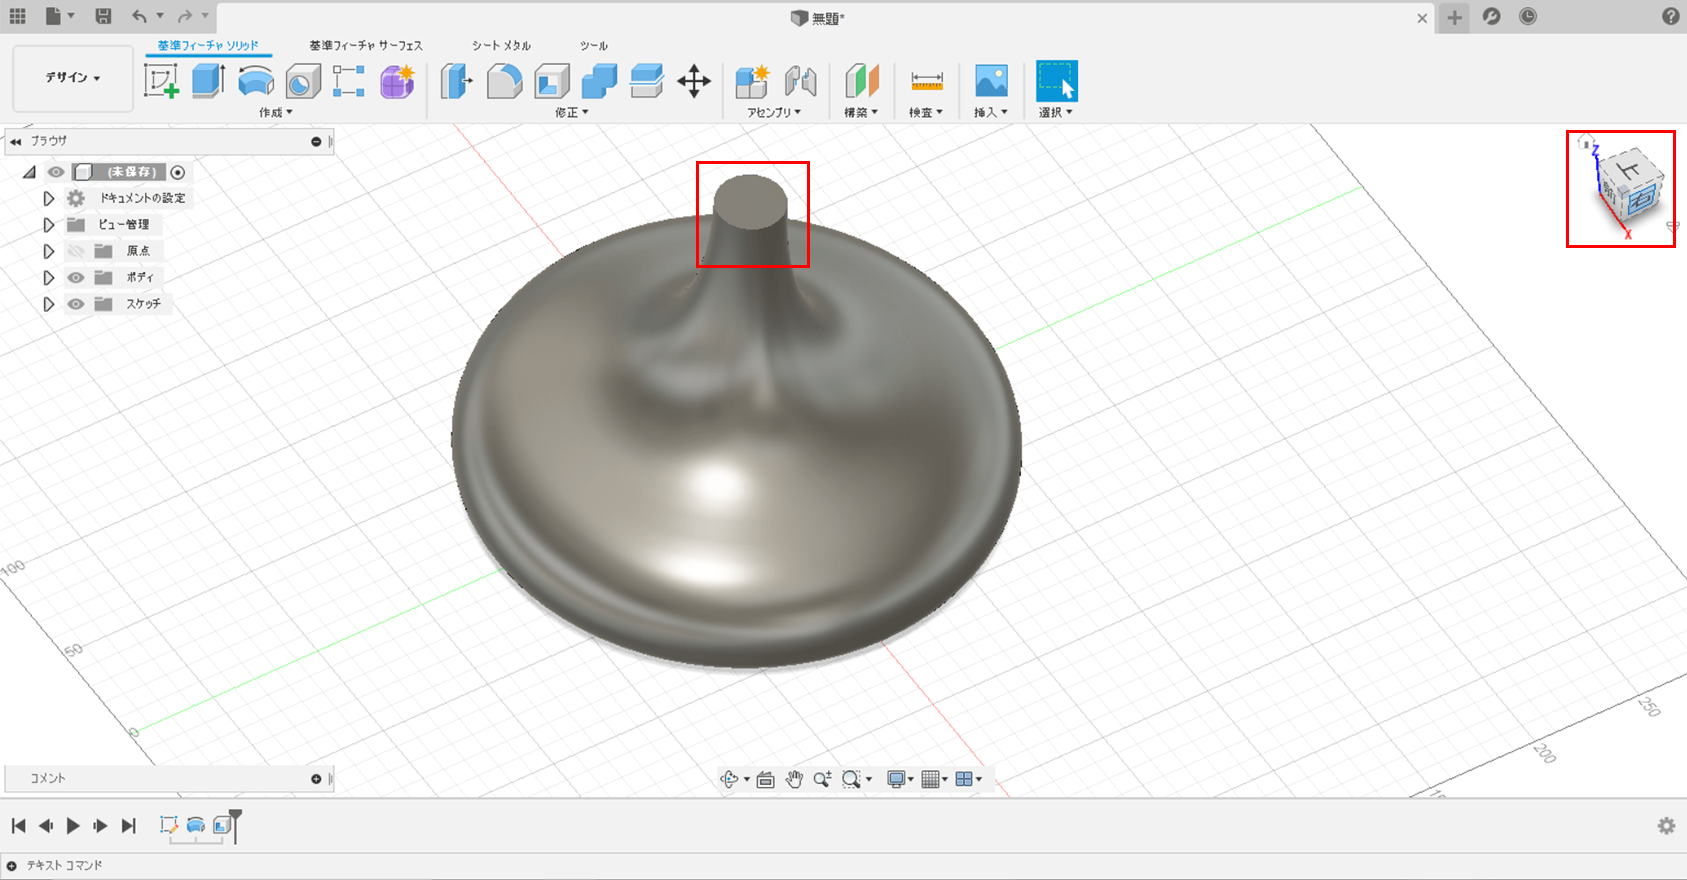This screenshot has height=880, width=1687.
Task: Select the Insert Image tool
Action: (x=991, y=81)
